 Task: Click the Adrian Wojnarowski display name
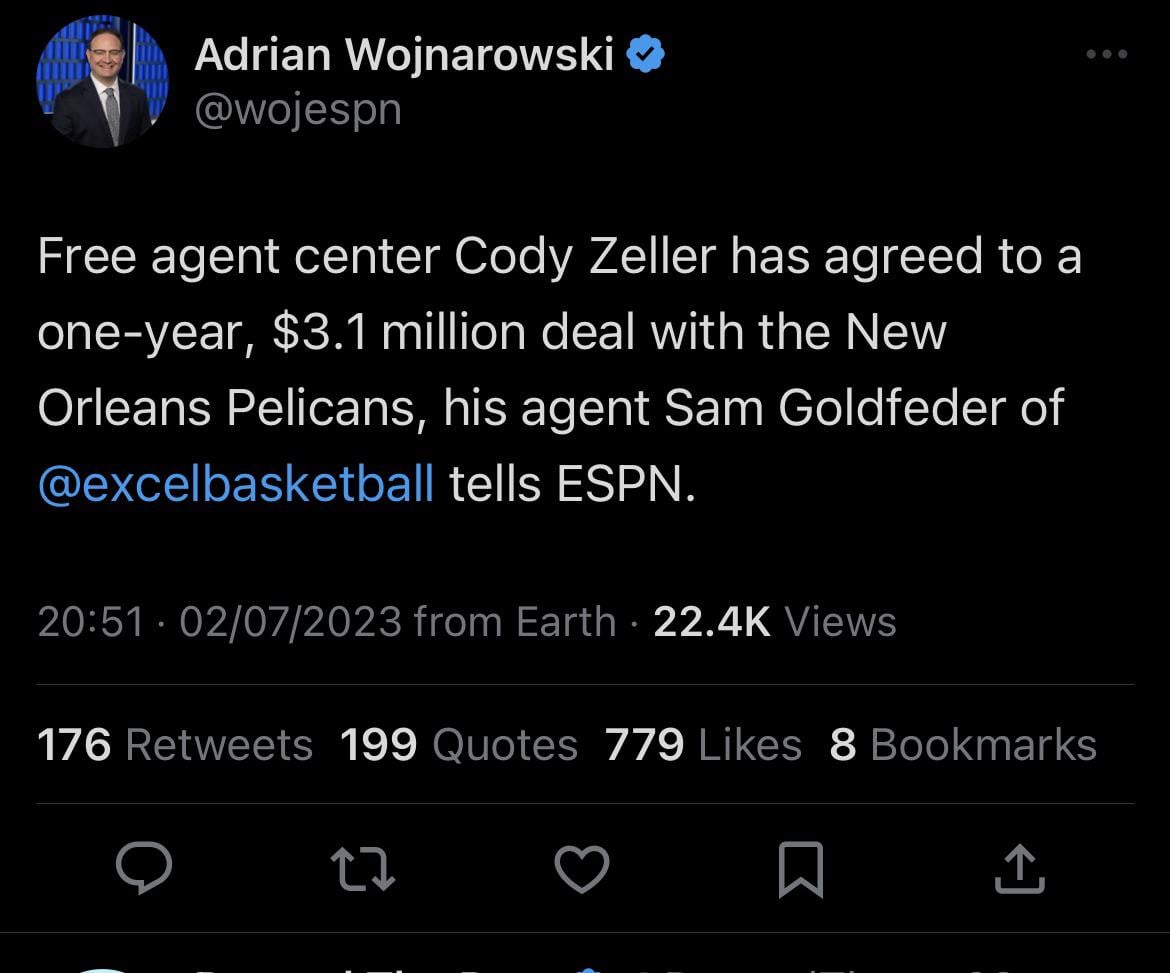tap(404, 54)
